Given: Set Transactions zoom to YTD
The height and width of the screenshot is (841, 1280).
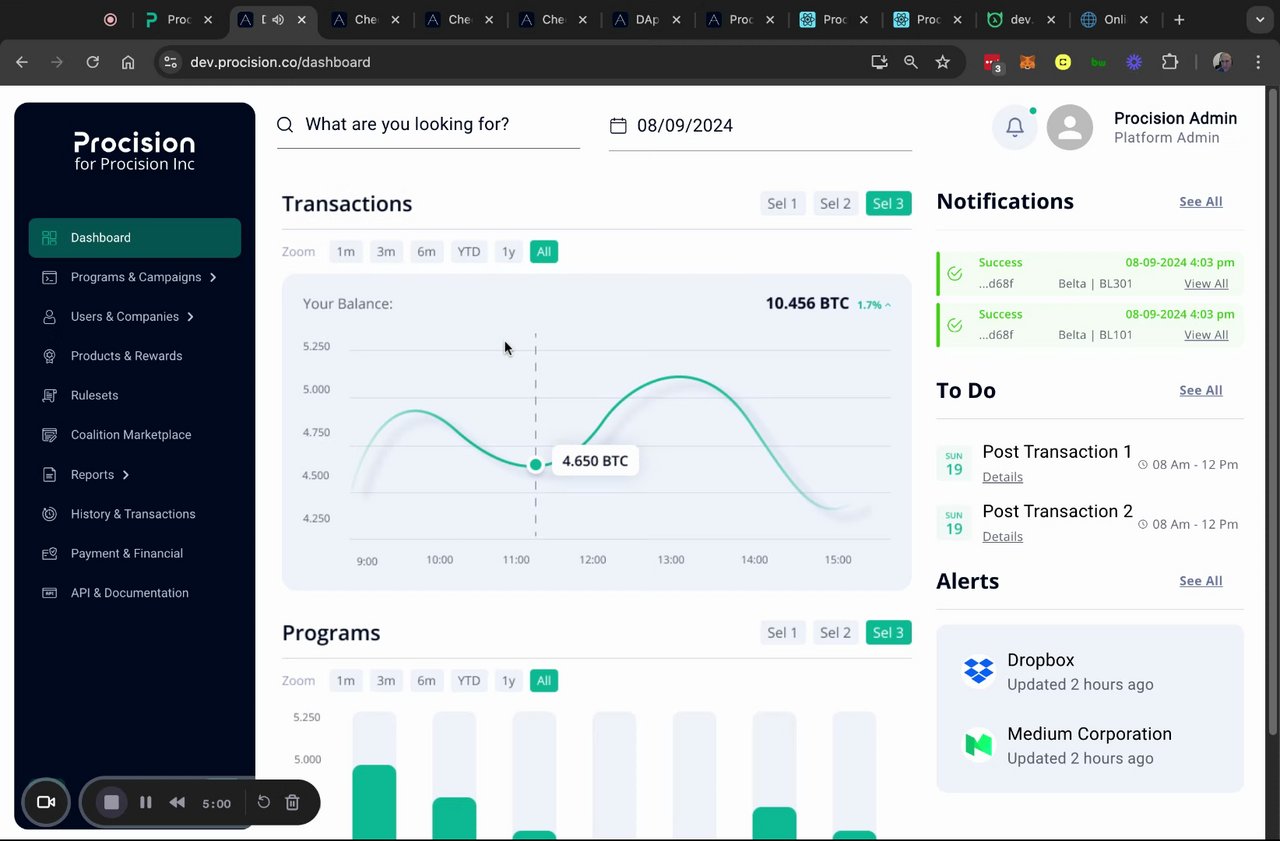Looking at the screenshot, I should pyautogui.click(x=469, y=252).
